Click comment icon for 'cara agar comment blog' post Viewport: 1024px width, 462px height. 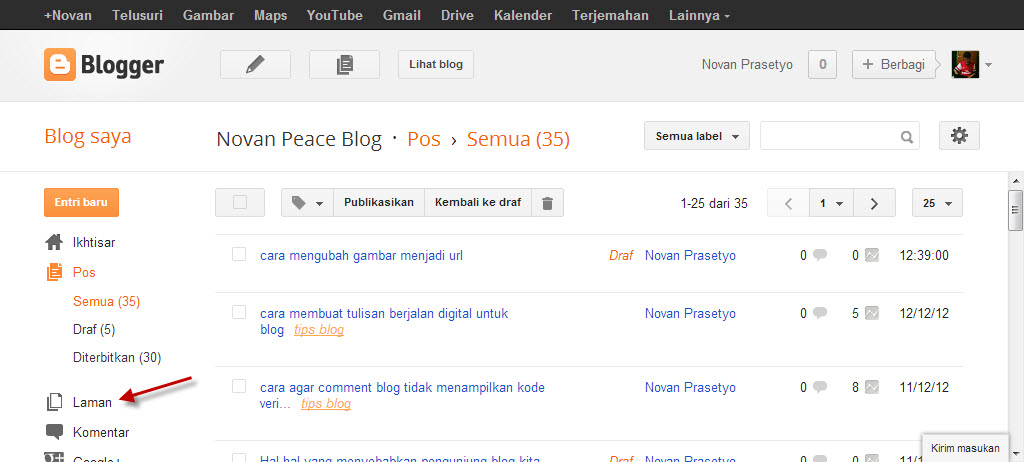pos(820,388)
